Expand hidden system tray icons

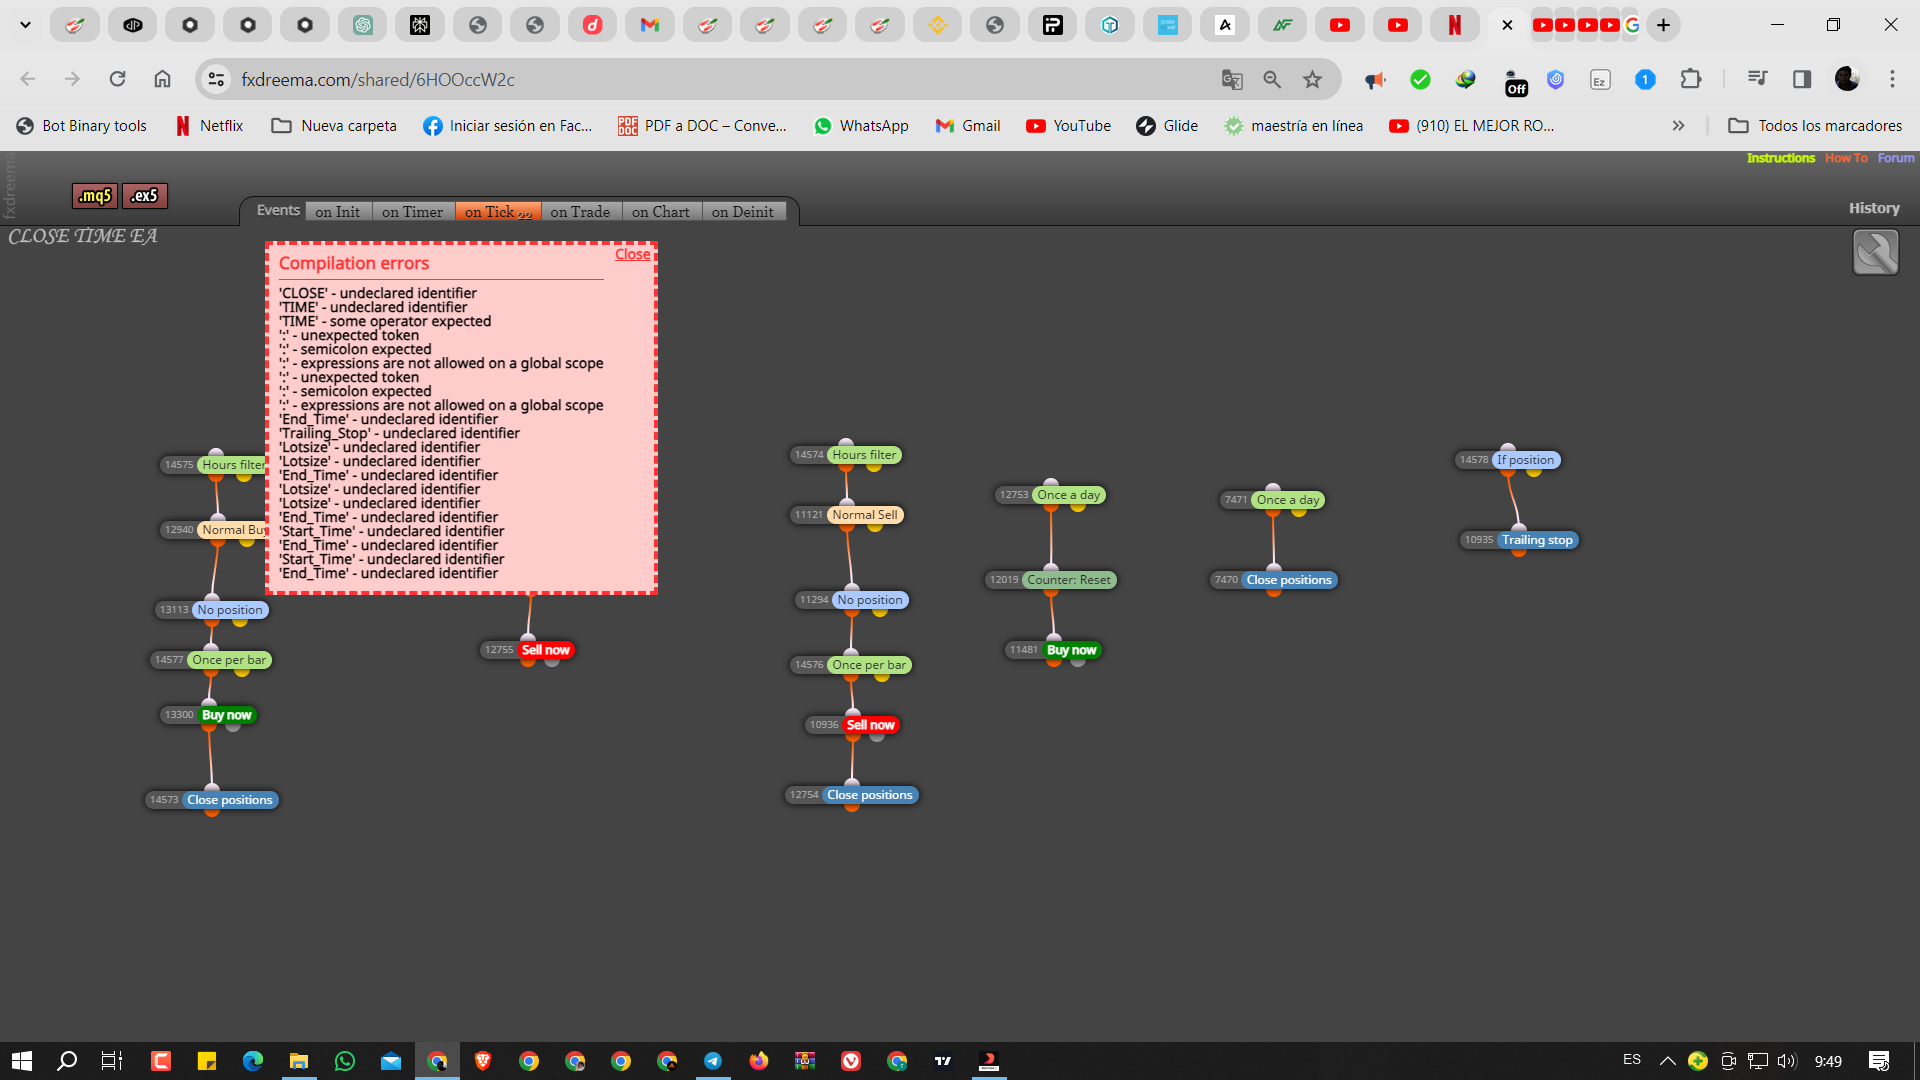coord(1667,1061)
